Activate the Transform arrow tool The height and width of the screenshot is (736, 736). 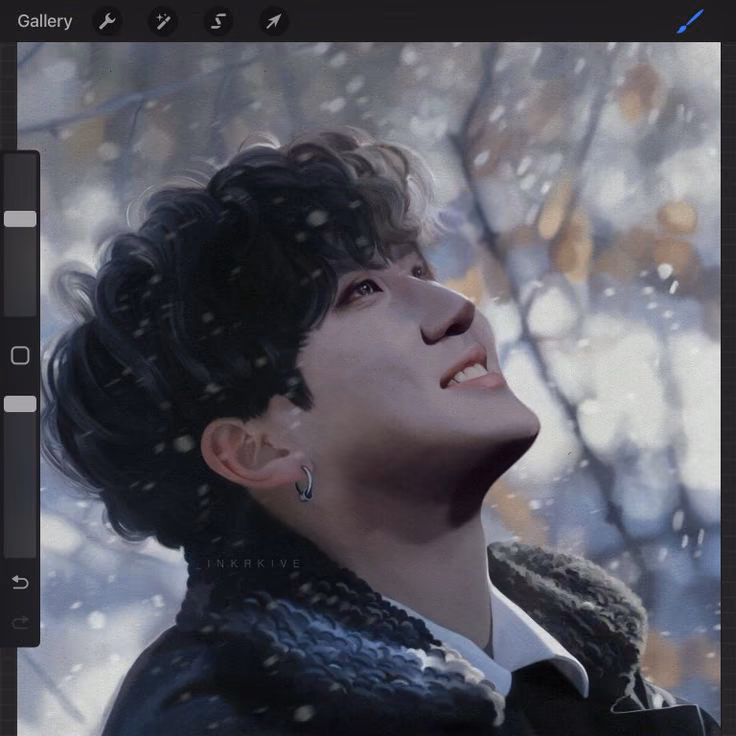click(274, 21)
